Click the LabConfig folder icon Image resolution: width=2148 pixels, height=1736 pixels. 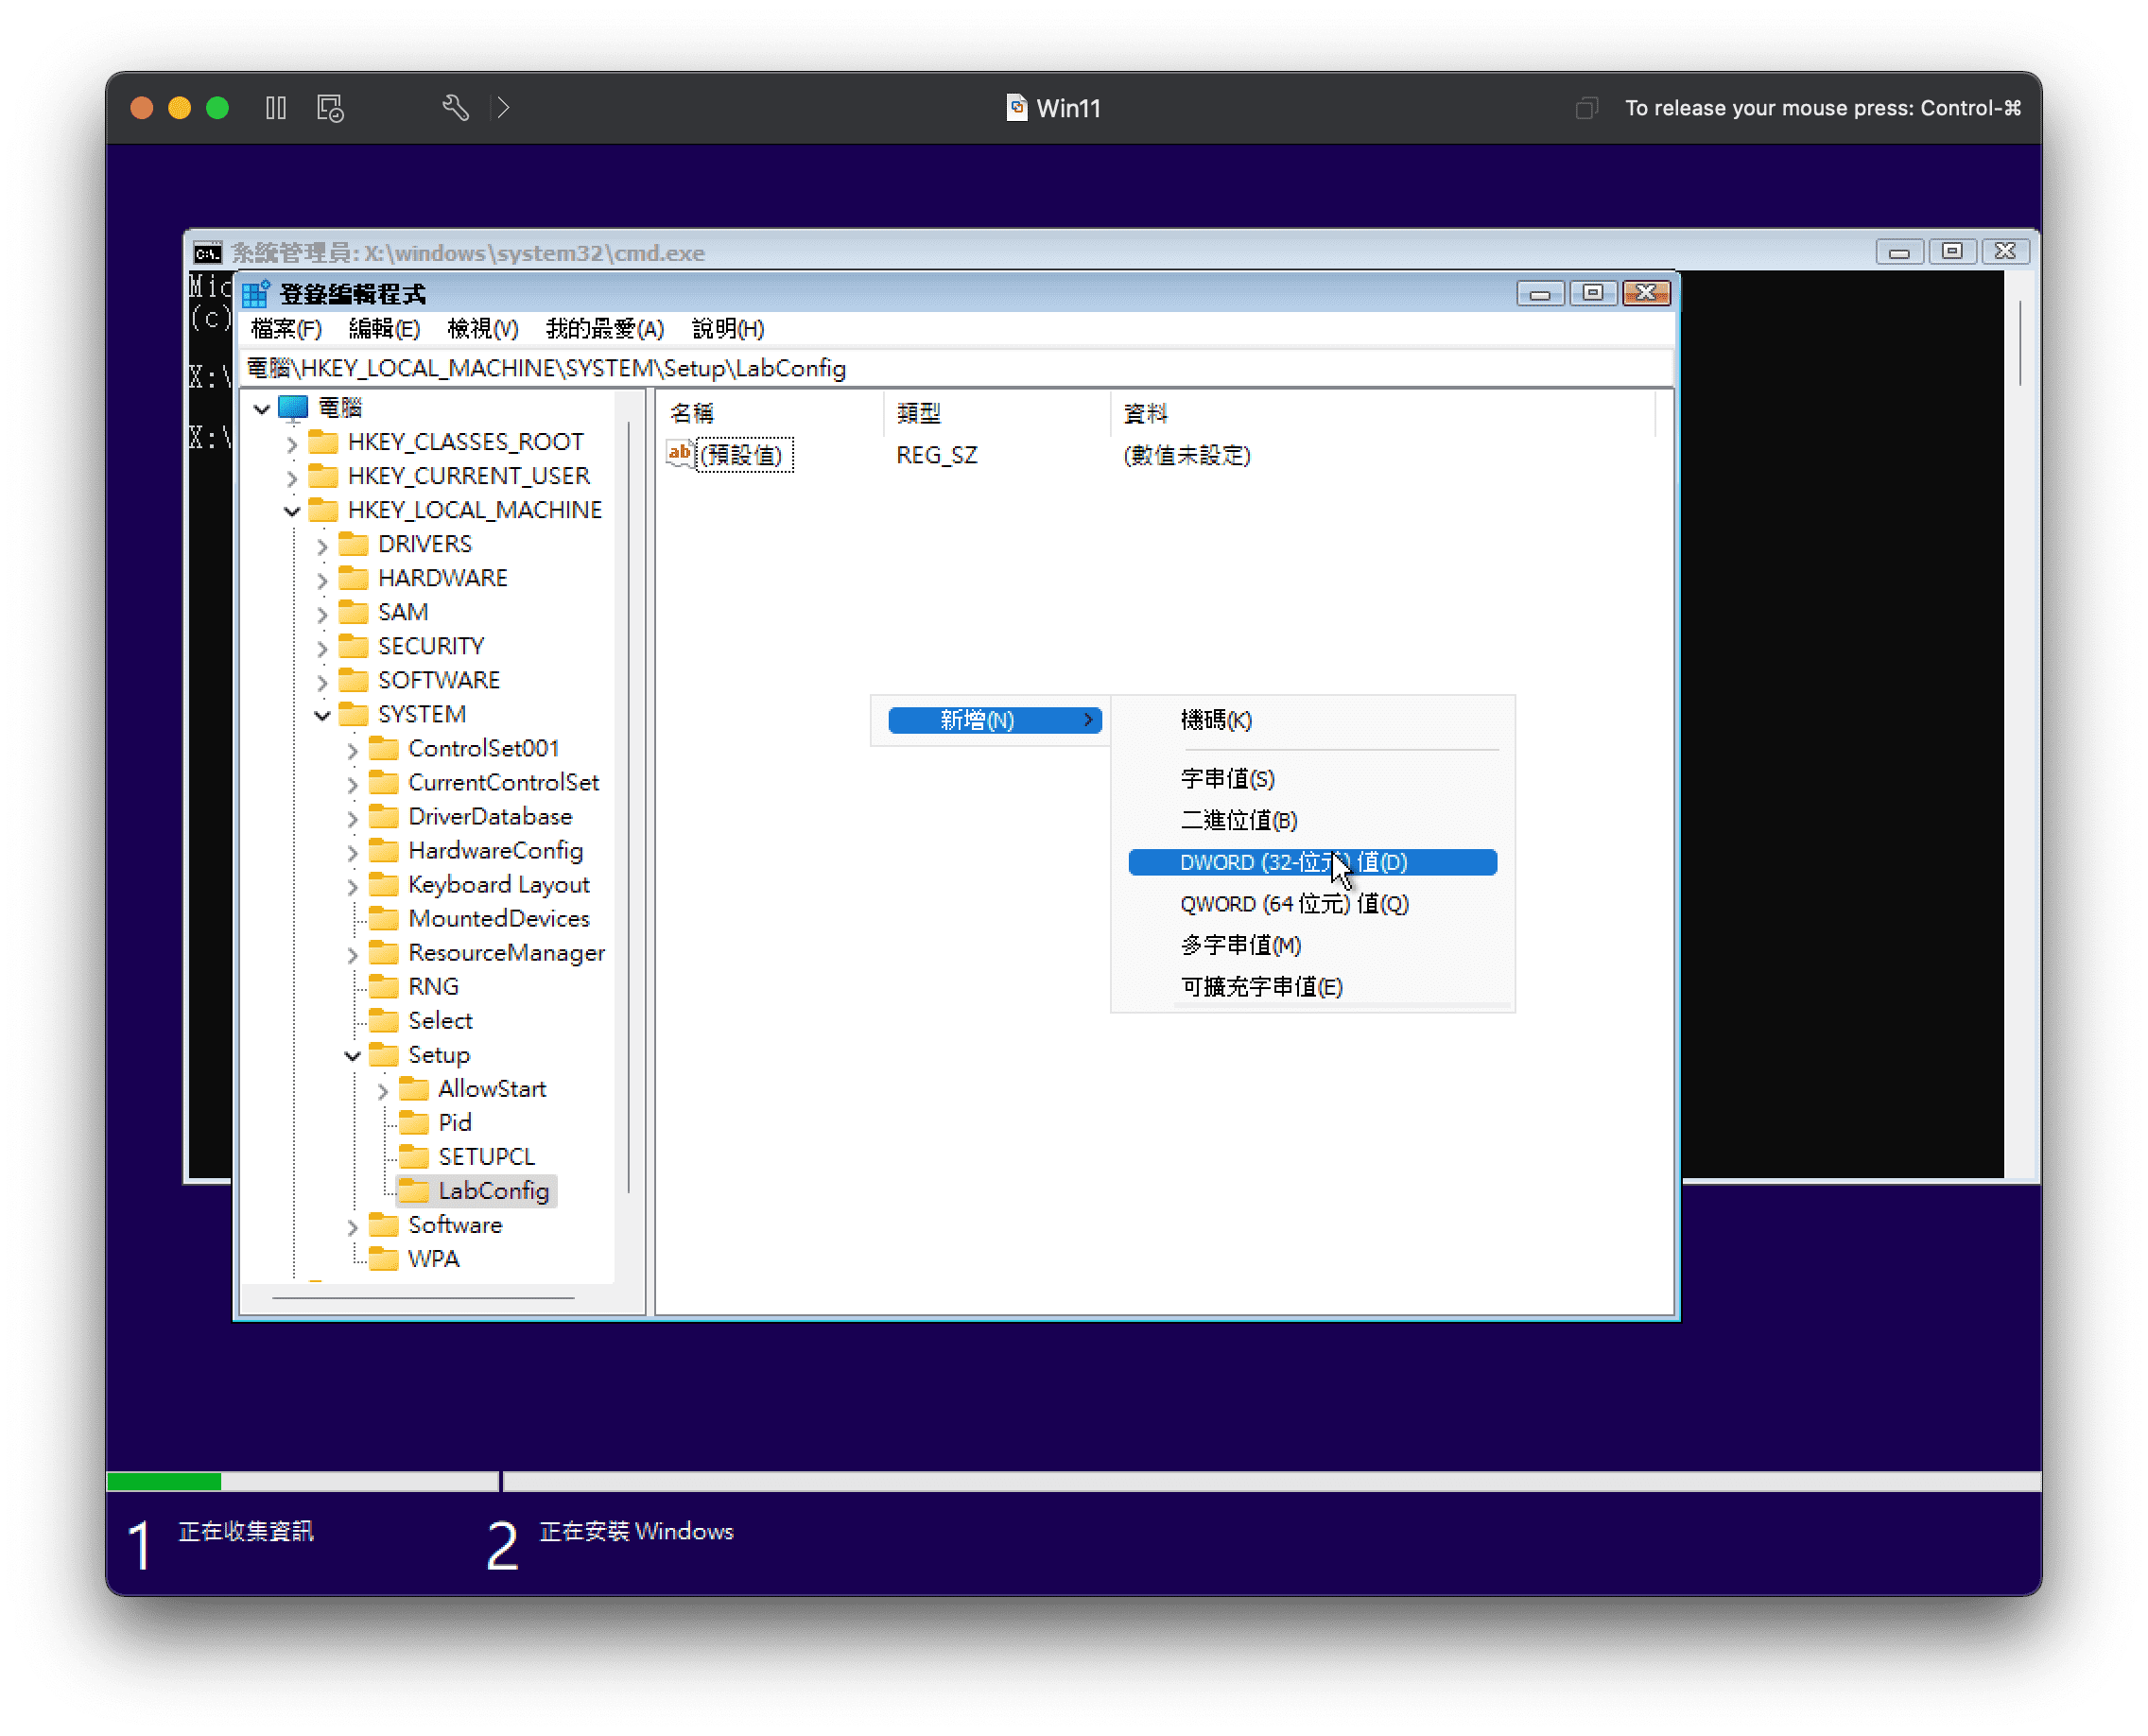(x=417, y=1190)
